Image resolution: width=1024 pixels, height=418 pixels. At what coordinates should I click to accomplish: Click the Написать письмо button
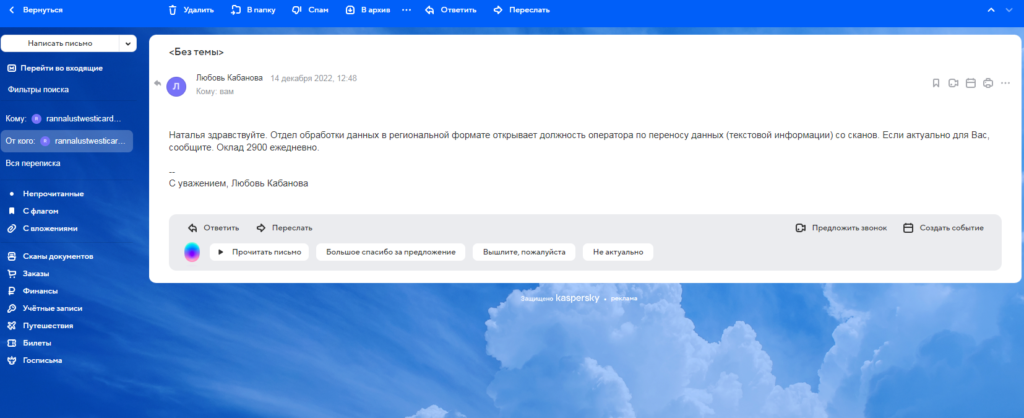coord(60,43)
